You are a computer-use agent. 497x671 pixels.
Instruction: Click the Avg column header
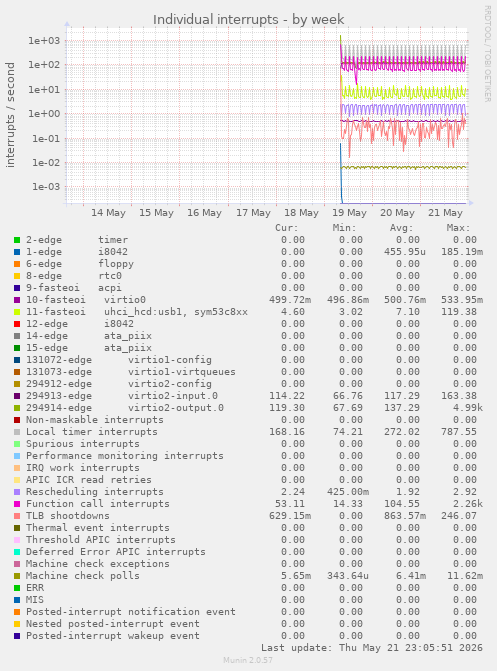(x=401, y=228)
